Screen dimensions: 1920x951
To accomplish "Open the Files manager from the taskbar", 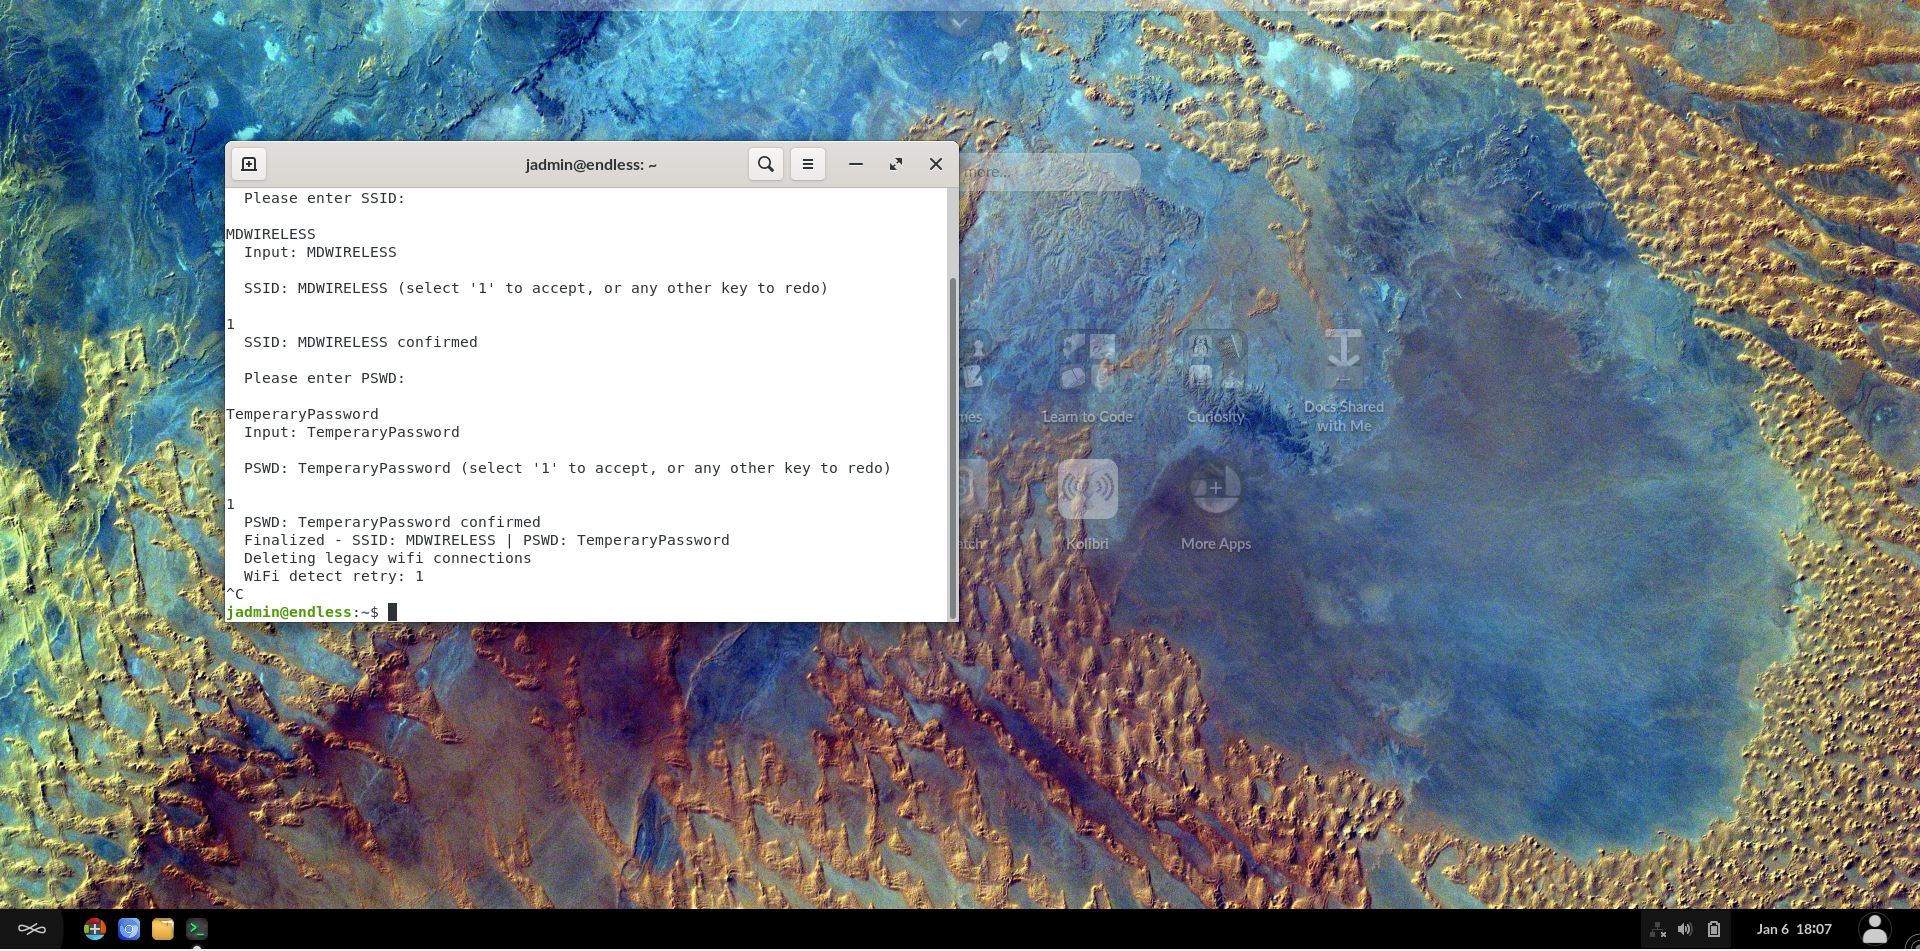I will click(163, 929).
